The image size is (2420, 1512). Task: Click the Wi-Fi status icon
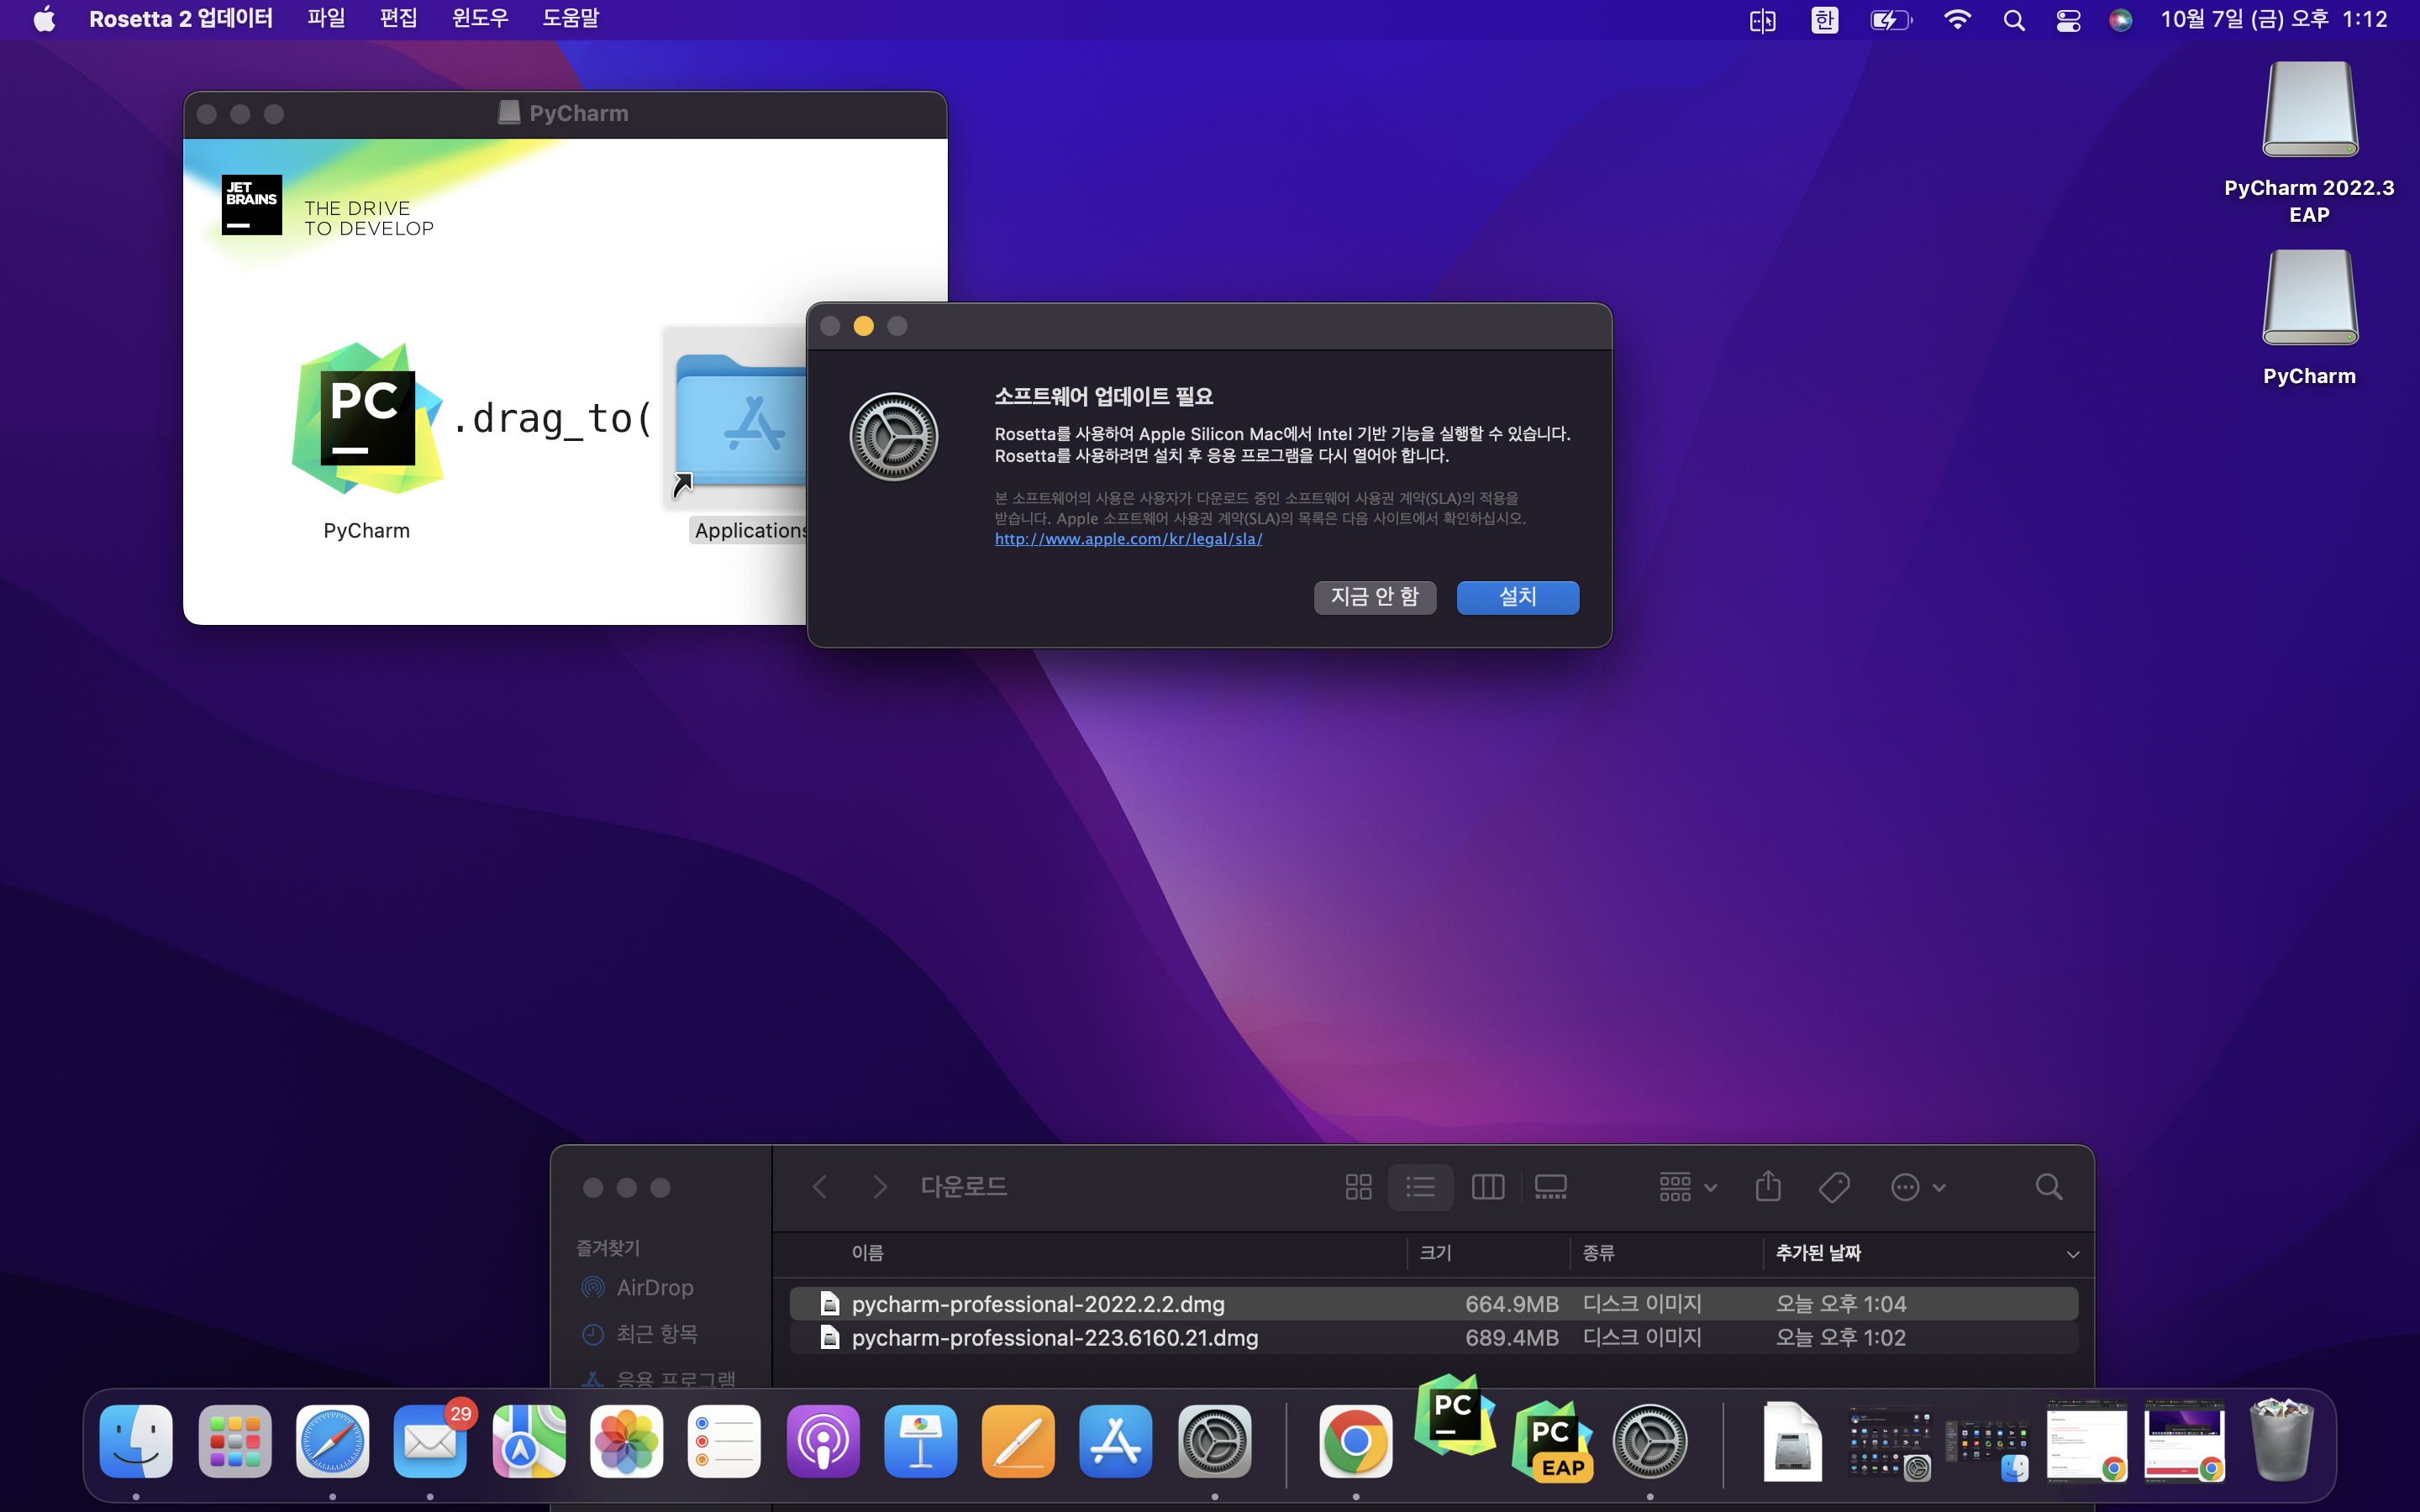[x=1957, y=20]
